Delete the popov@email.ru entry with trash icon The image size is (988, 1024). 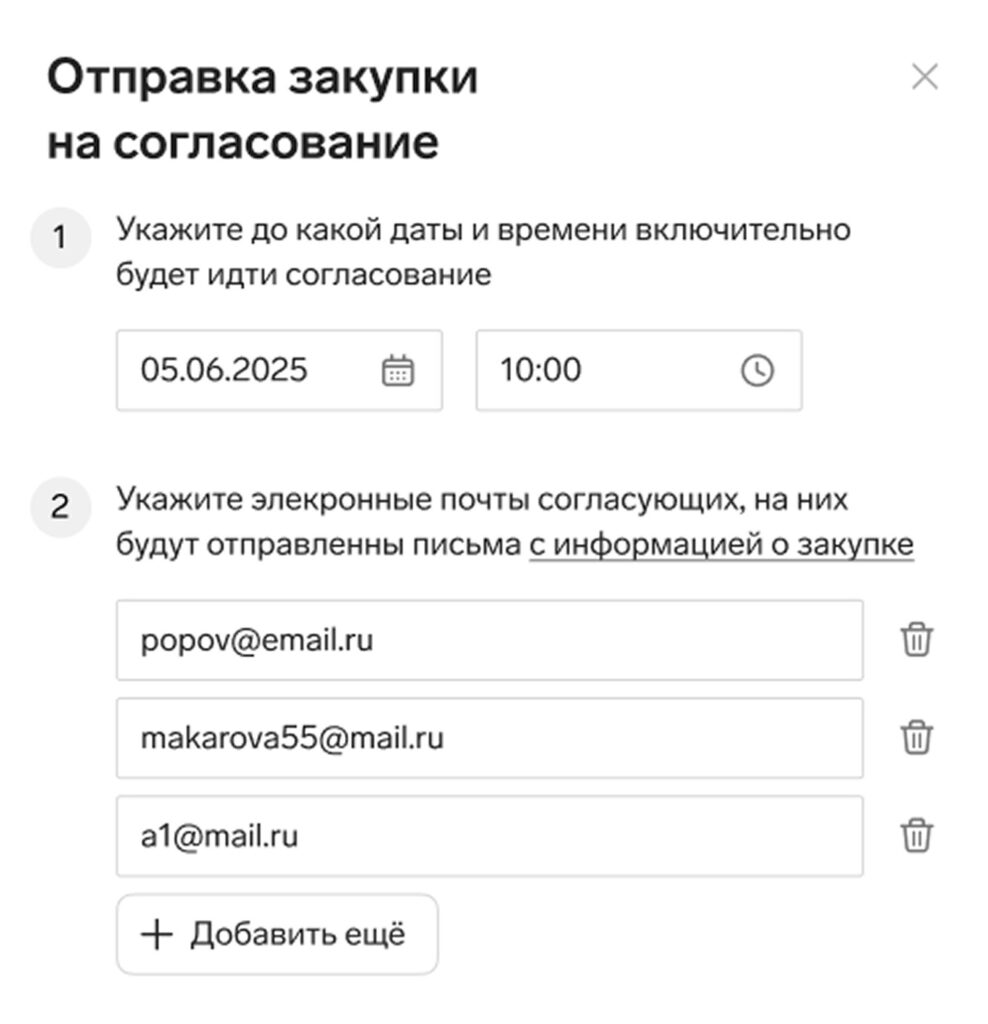point(916,639)
